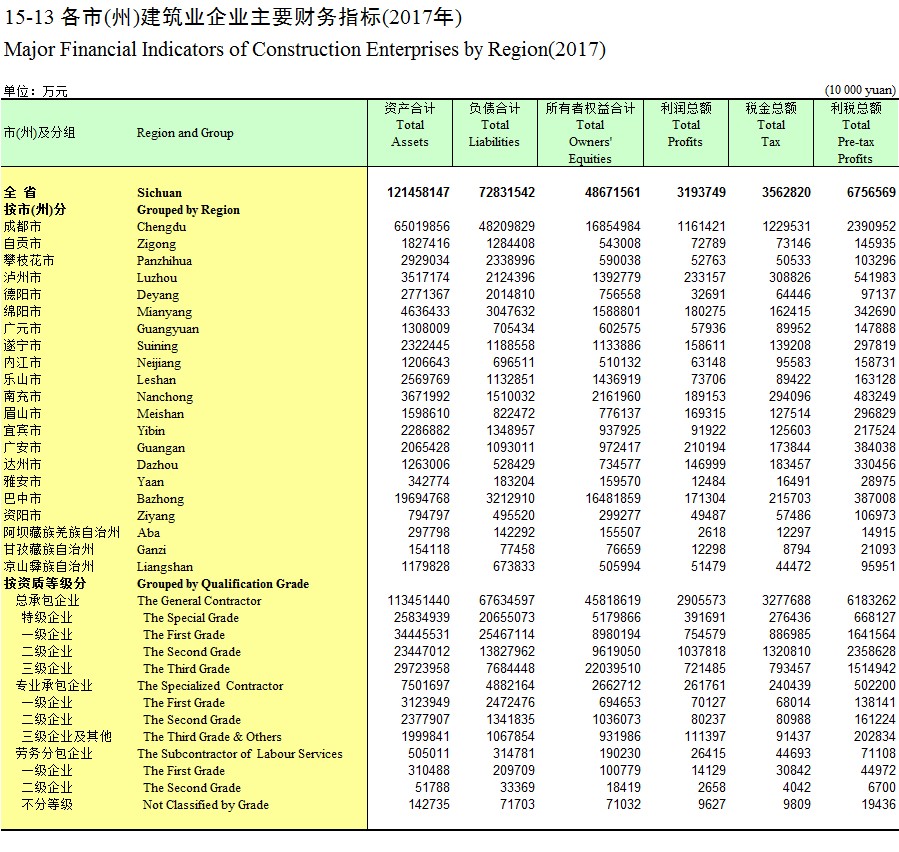The image size is (899, 852).
Task: Select the 'Yibin' row label
Action: (151, 431)
